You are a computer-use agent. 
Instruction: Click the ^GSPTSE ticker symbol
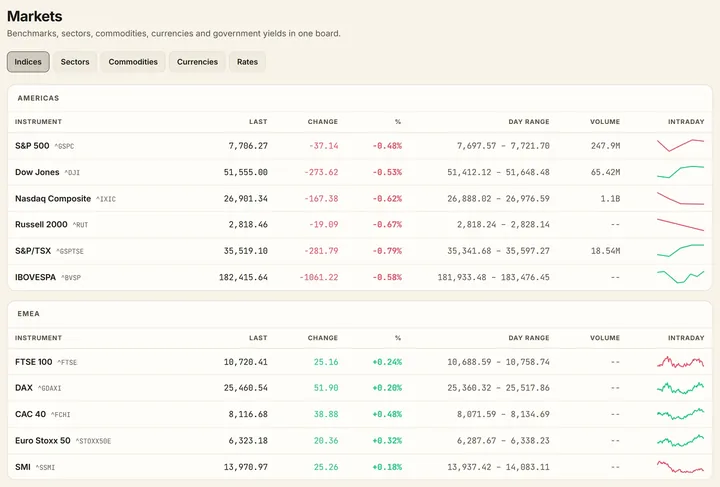click(x=70, y=252)
